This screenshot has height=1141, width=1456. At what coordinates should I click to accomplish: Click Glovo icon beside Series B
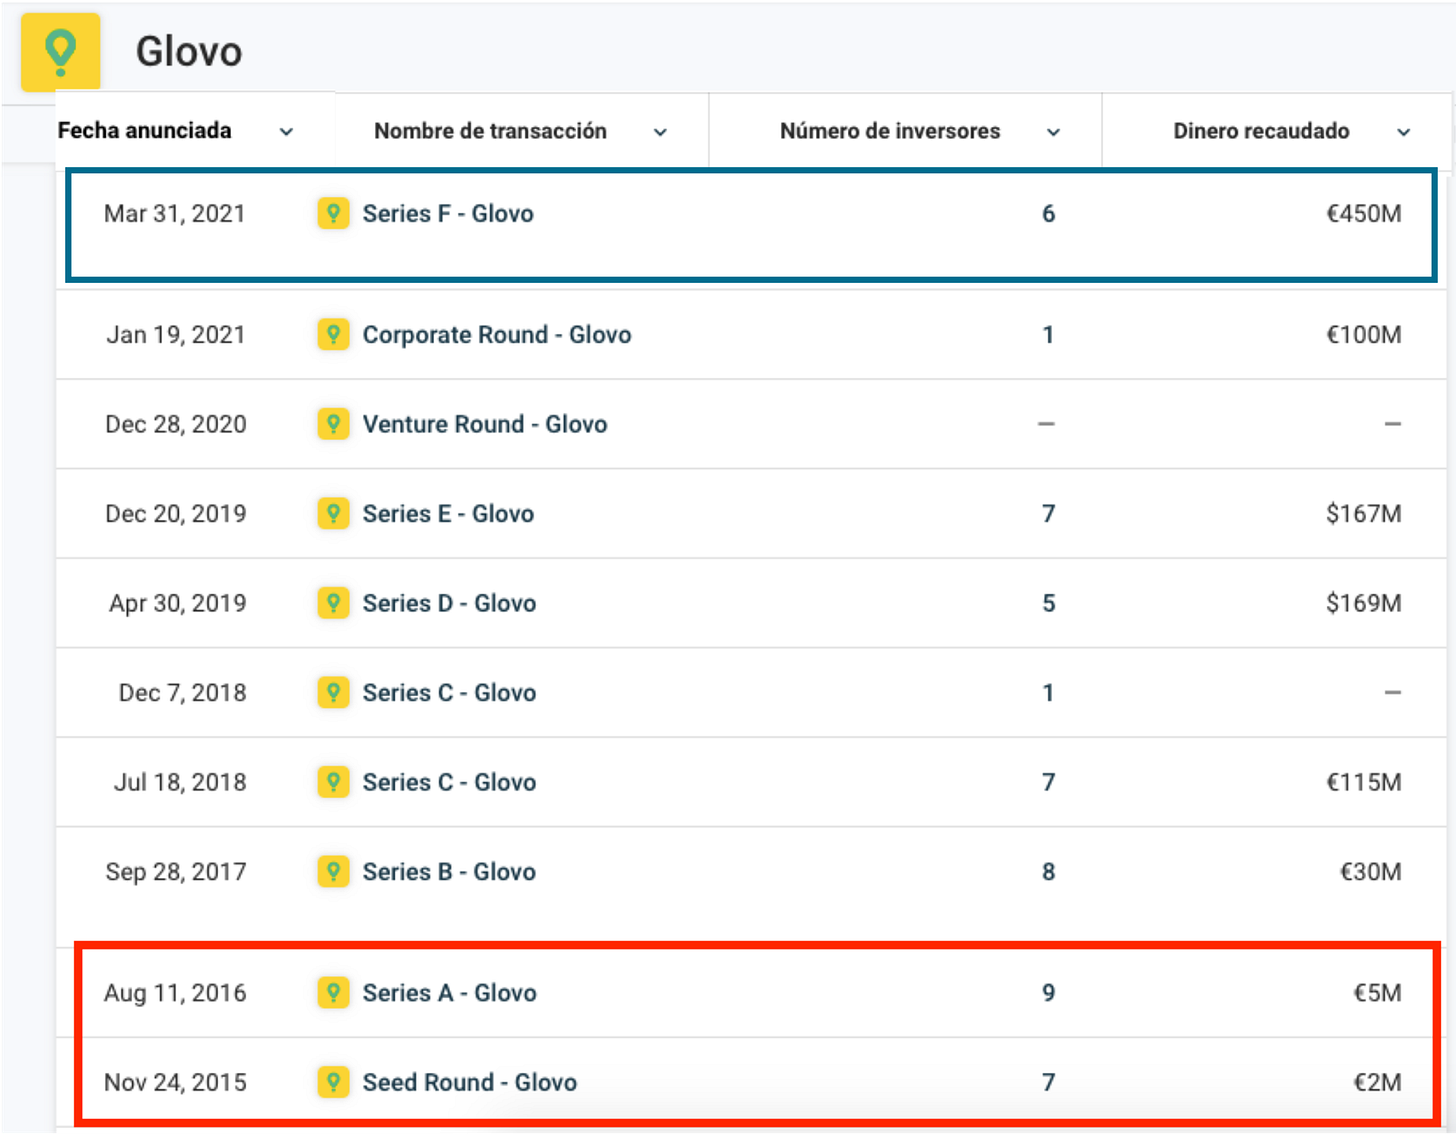click(x=333, y=871)
